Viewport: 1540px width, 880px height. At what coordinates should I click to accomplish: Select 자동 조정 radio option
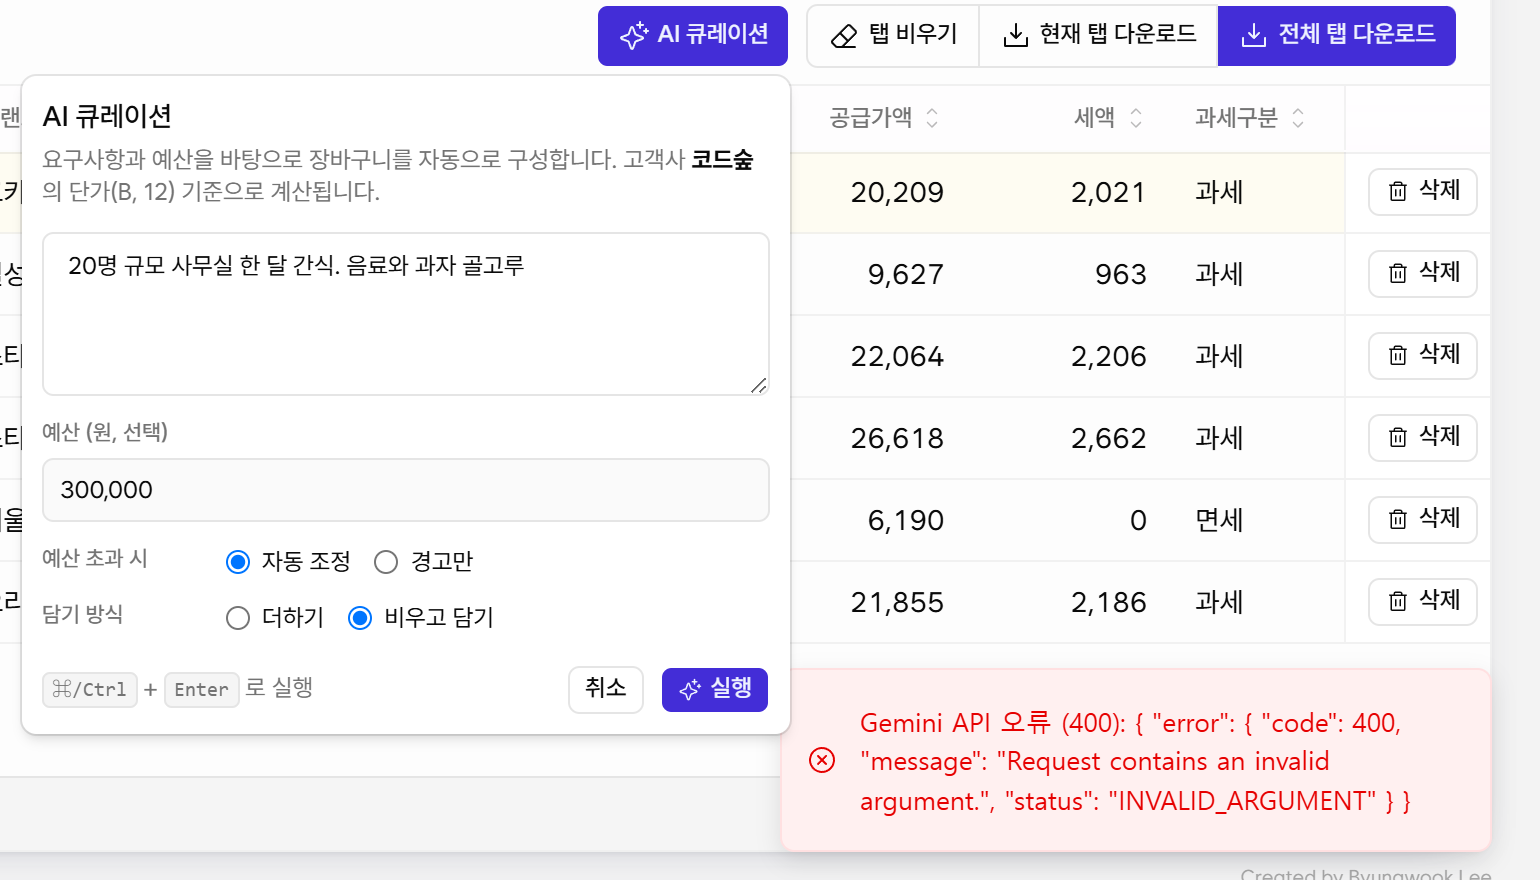click(238, 562)
